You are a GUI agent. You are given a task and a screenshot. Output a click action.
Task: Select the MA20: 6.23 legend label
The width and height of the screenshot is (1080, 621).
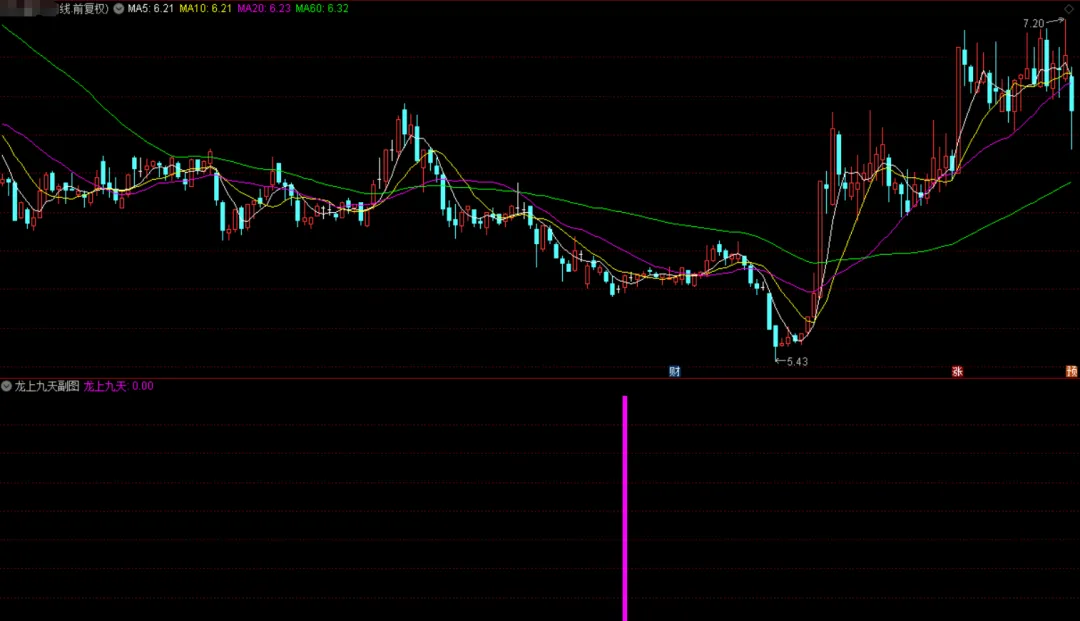coord(264,9)
